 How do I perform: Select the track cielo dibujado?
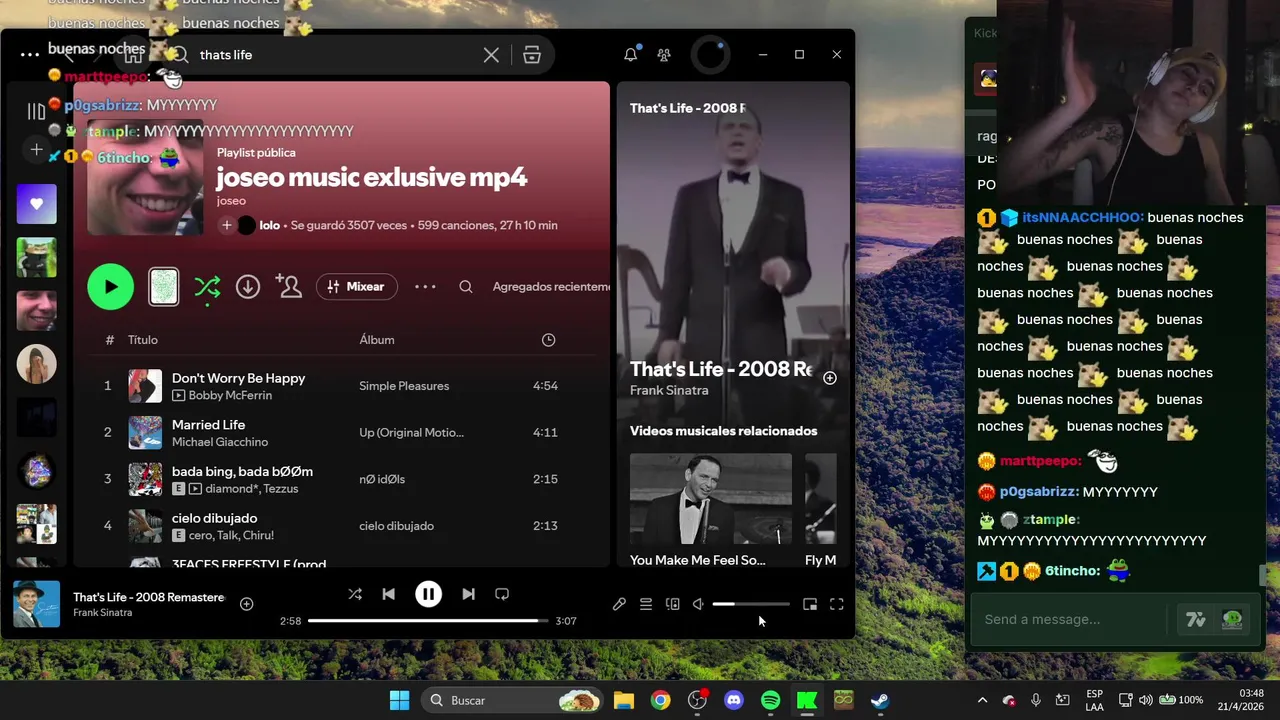[x=214, y=518]
